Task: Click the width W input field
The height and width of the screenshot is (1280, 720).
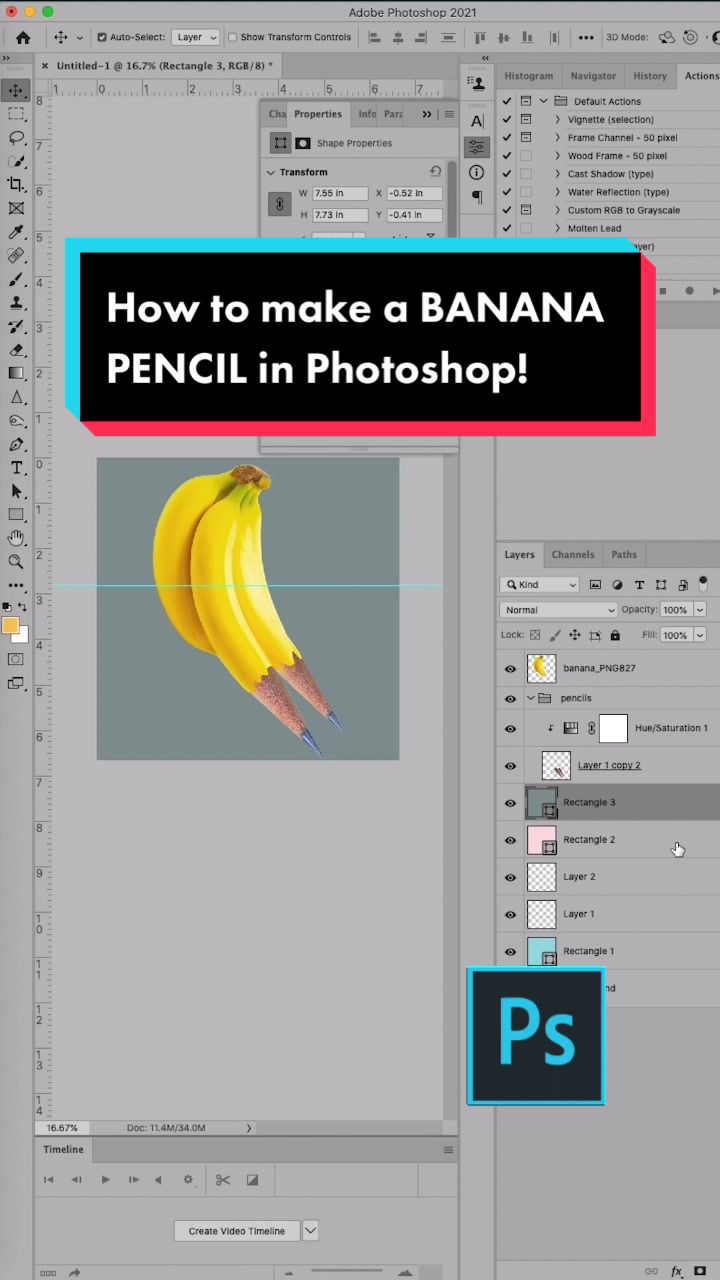Action: click(x=341, y=193)
